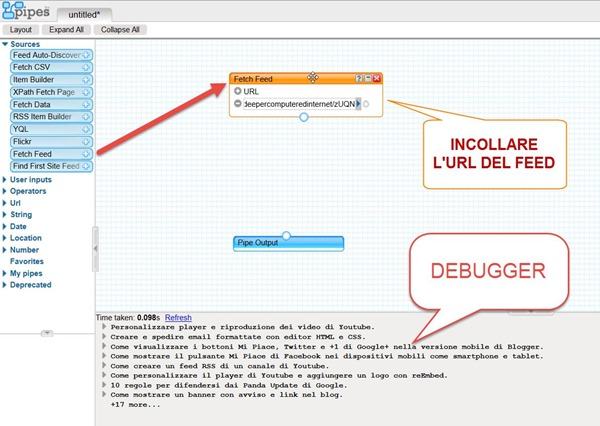This screenshot has height=426, width=600.
Task: Expand the User inputs category
Action: coord(4,180)
